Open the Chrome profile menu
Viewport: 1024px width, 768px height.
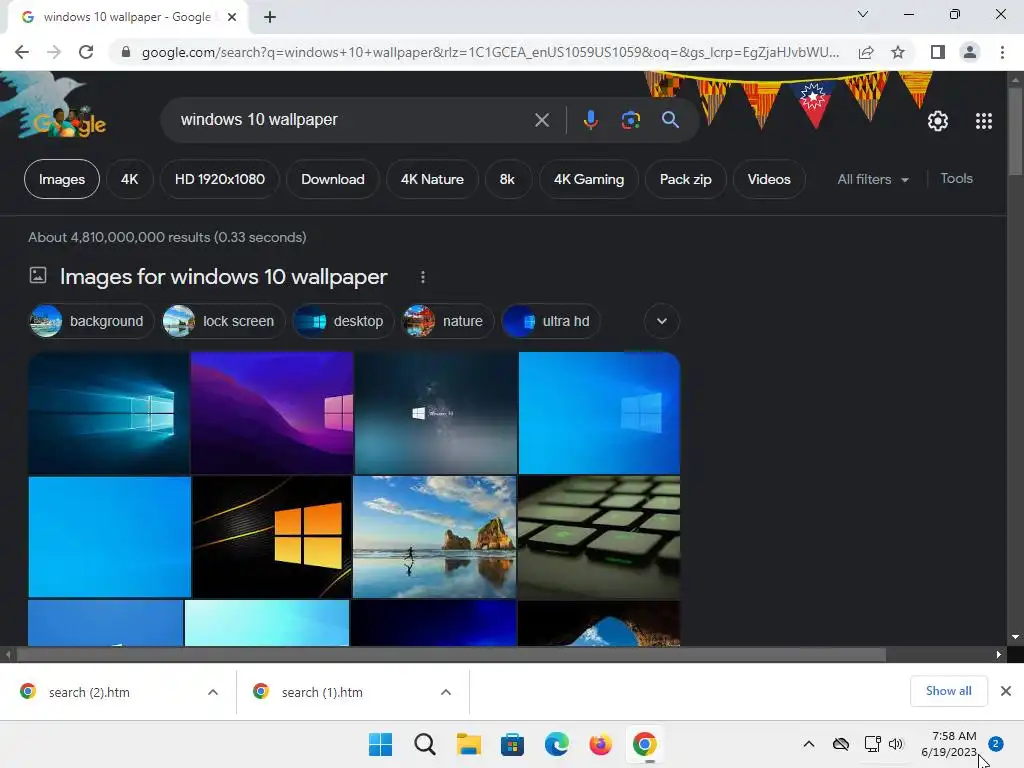[970, 52]
